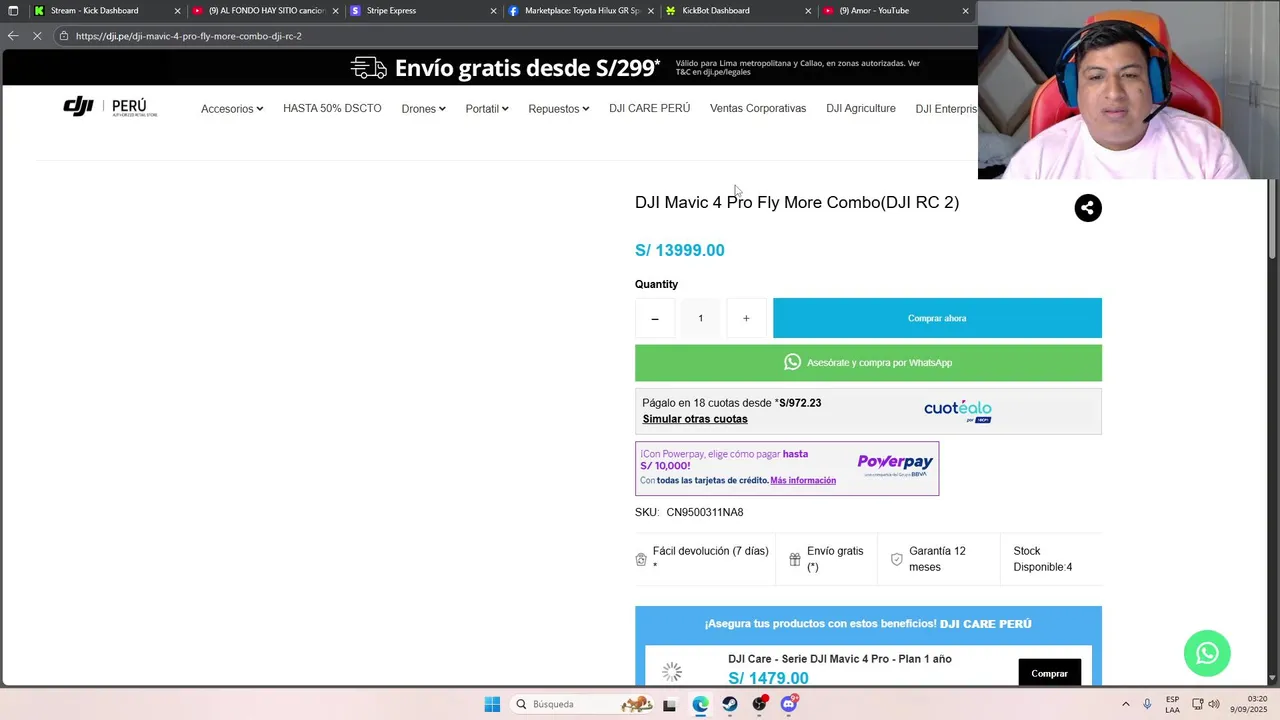Open the volume tray icon
The image size is (1280, 720).
1215,704
